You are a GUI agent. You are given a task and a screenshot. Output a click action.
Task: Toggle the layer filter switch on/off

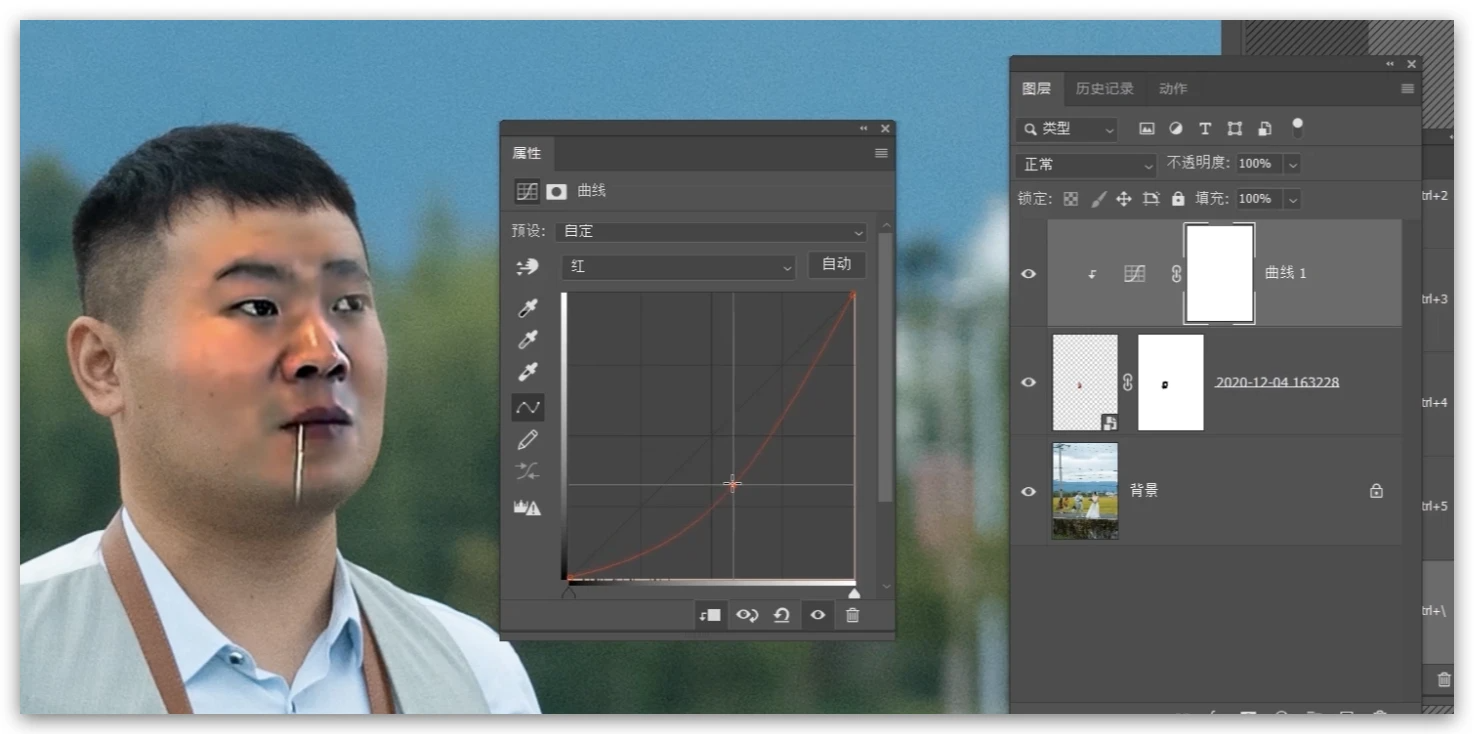[1297, 128]
